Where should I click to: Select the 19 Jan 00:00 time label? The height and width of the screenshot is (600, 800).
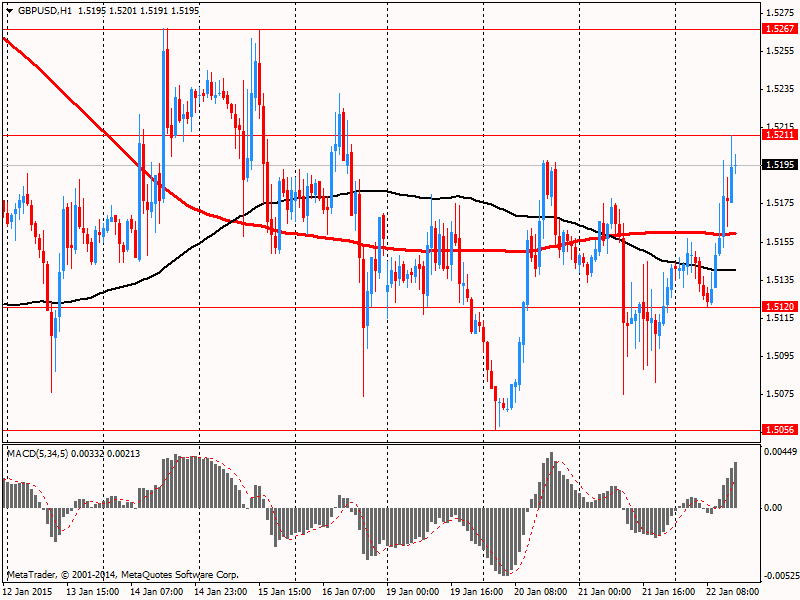(x=412, y=592)
